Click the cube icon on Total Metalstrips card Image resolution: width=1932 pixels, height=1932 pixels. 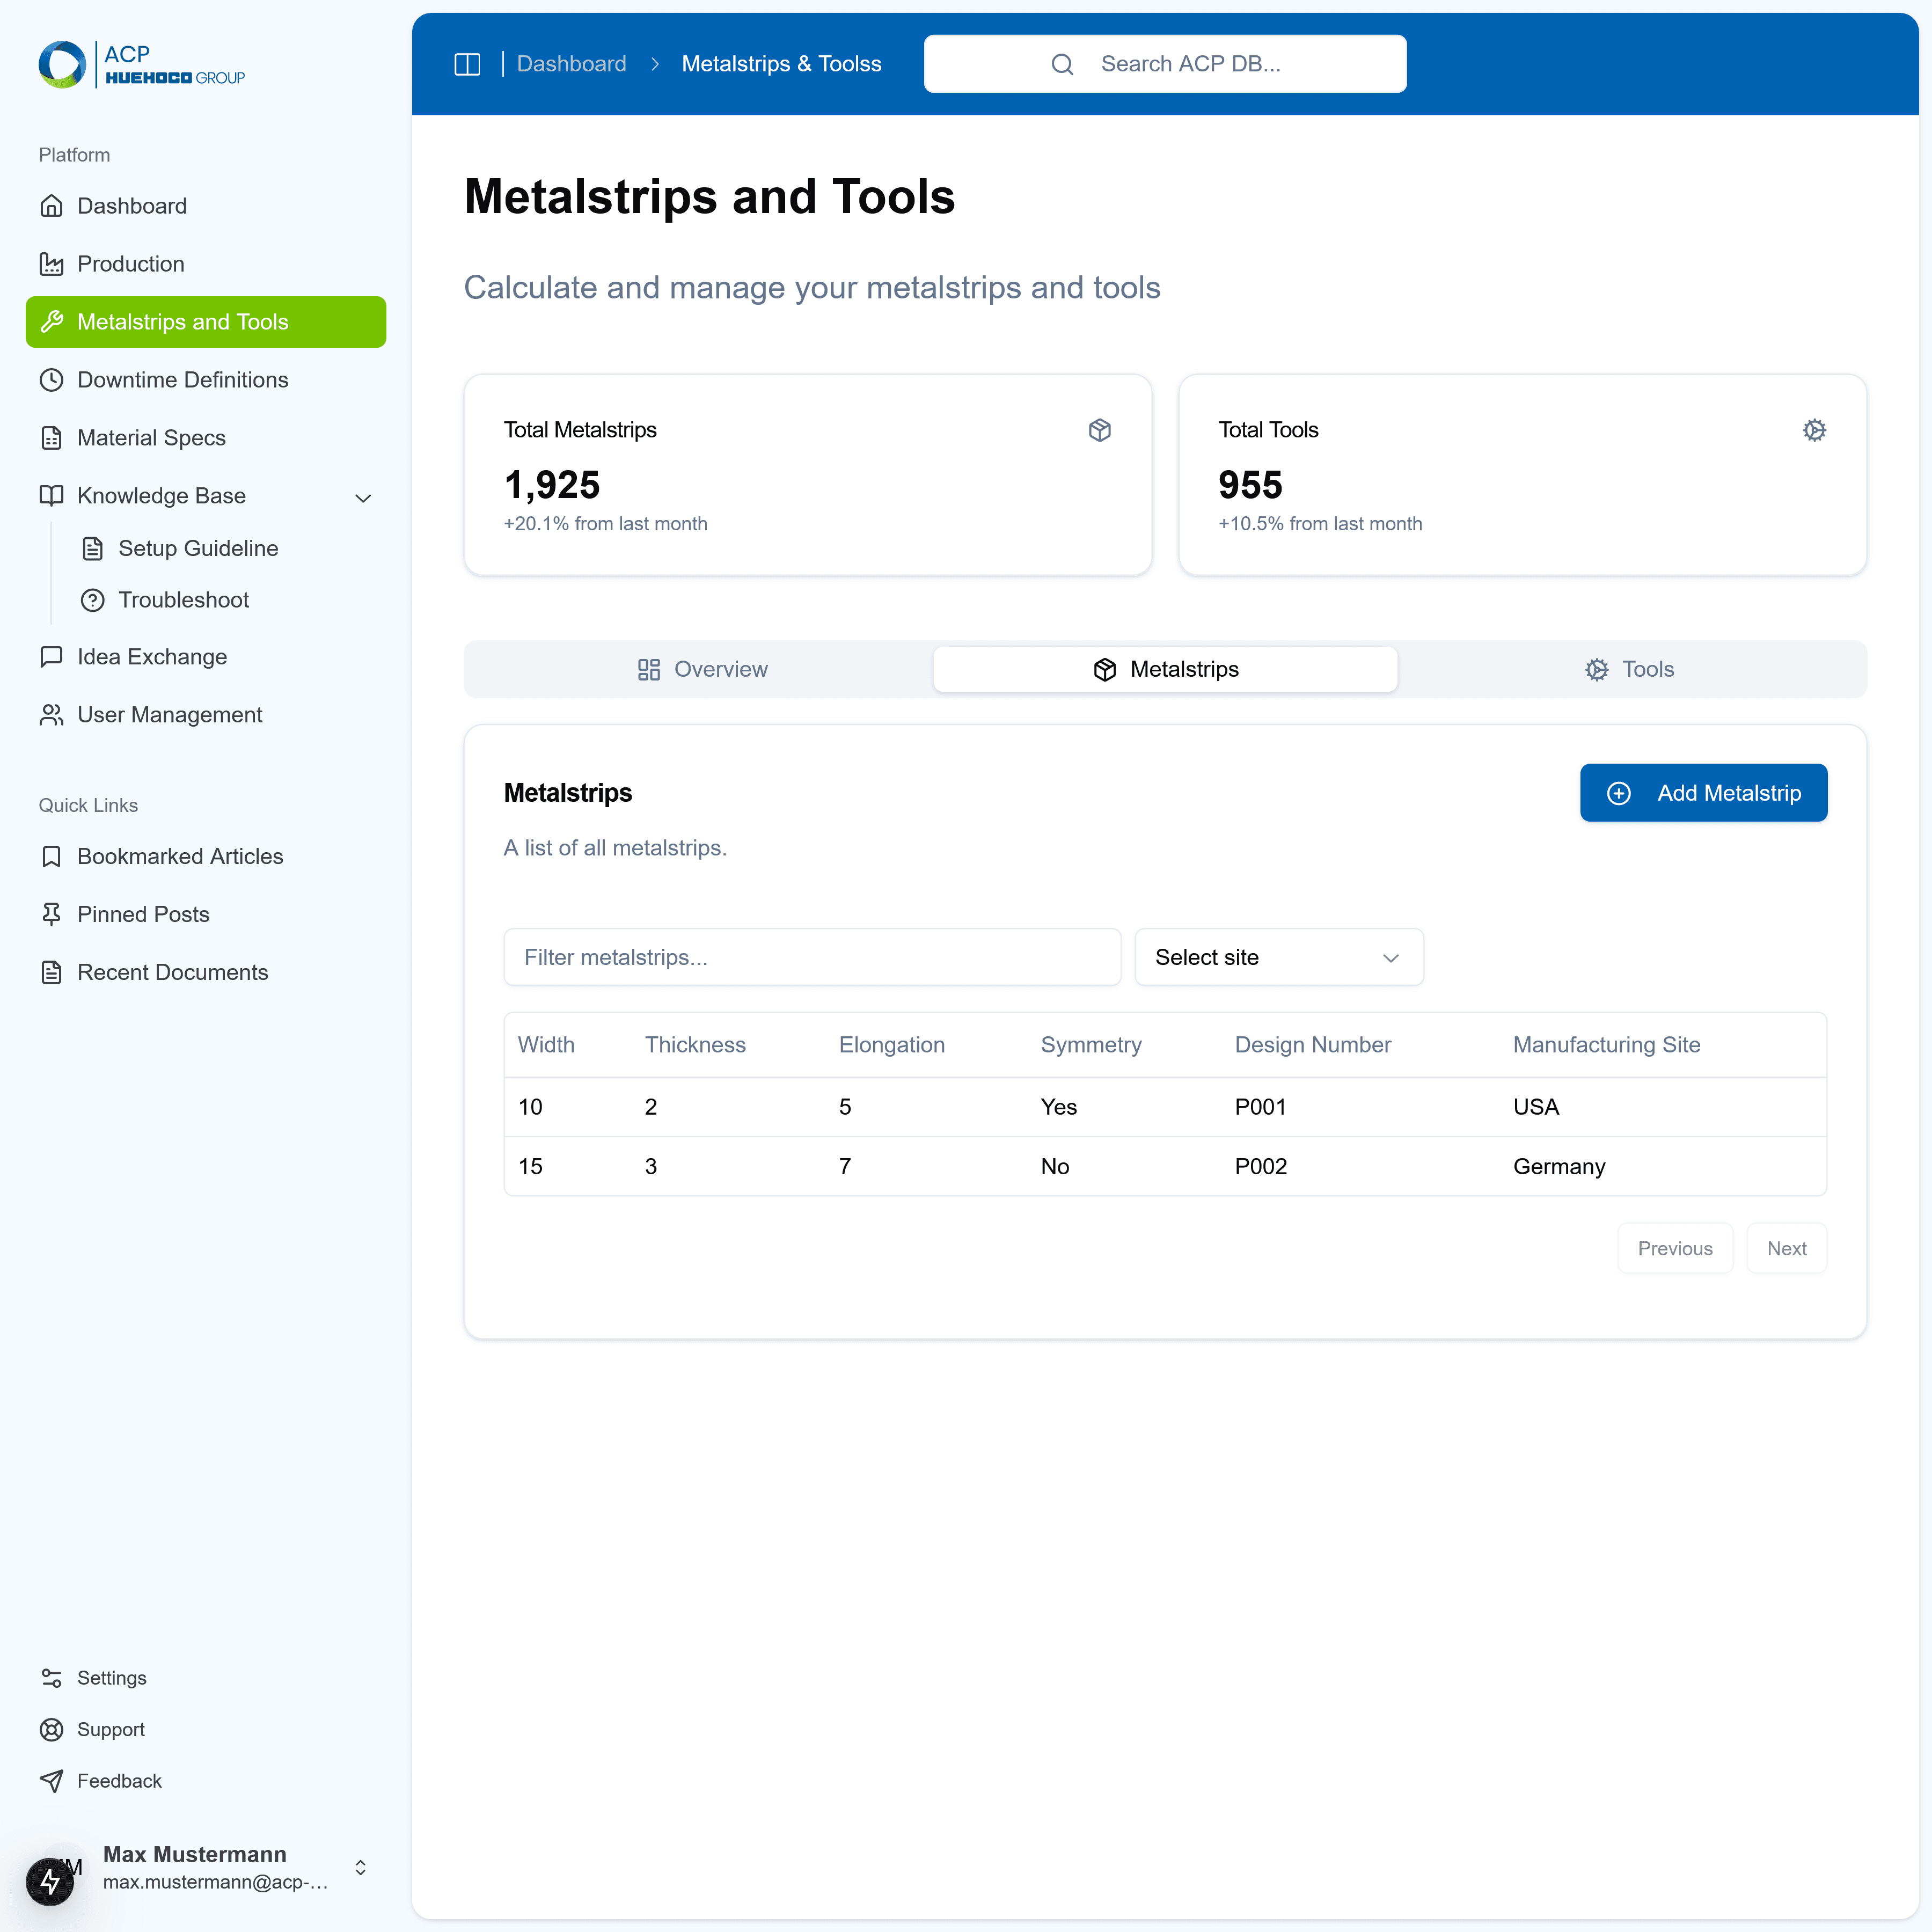[1100, 430]
